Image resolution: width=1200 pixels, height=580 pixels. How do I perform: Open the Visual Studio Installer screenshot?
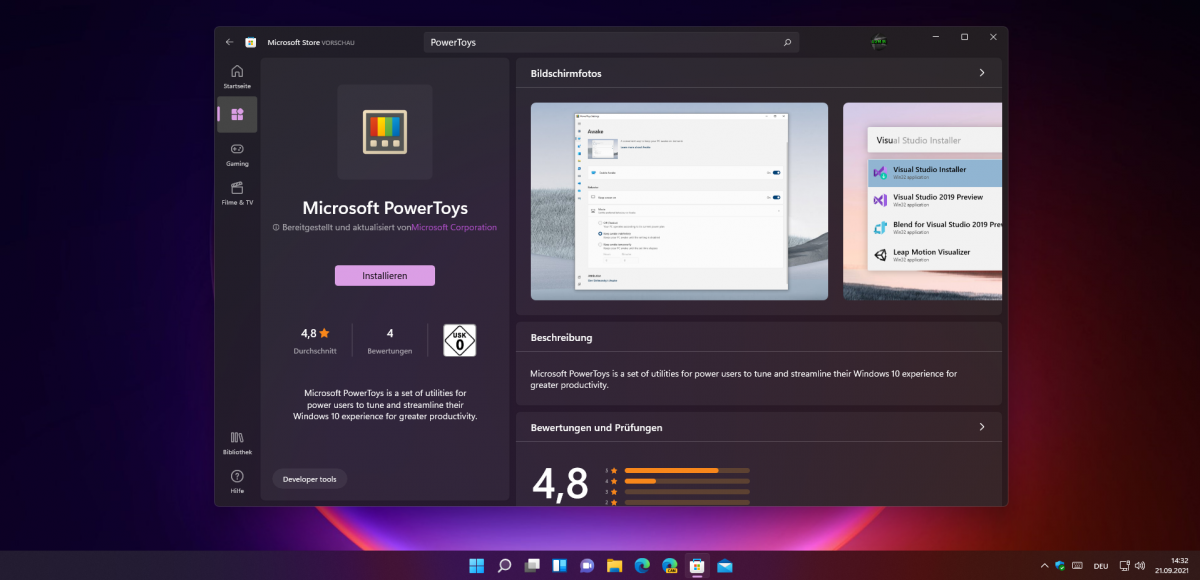(x=922, y=201)
